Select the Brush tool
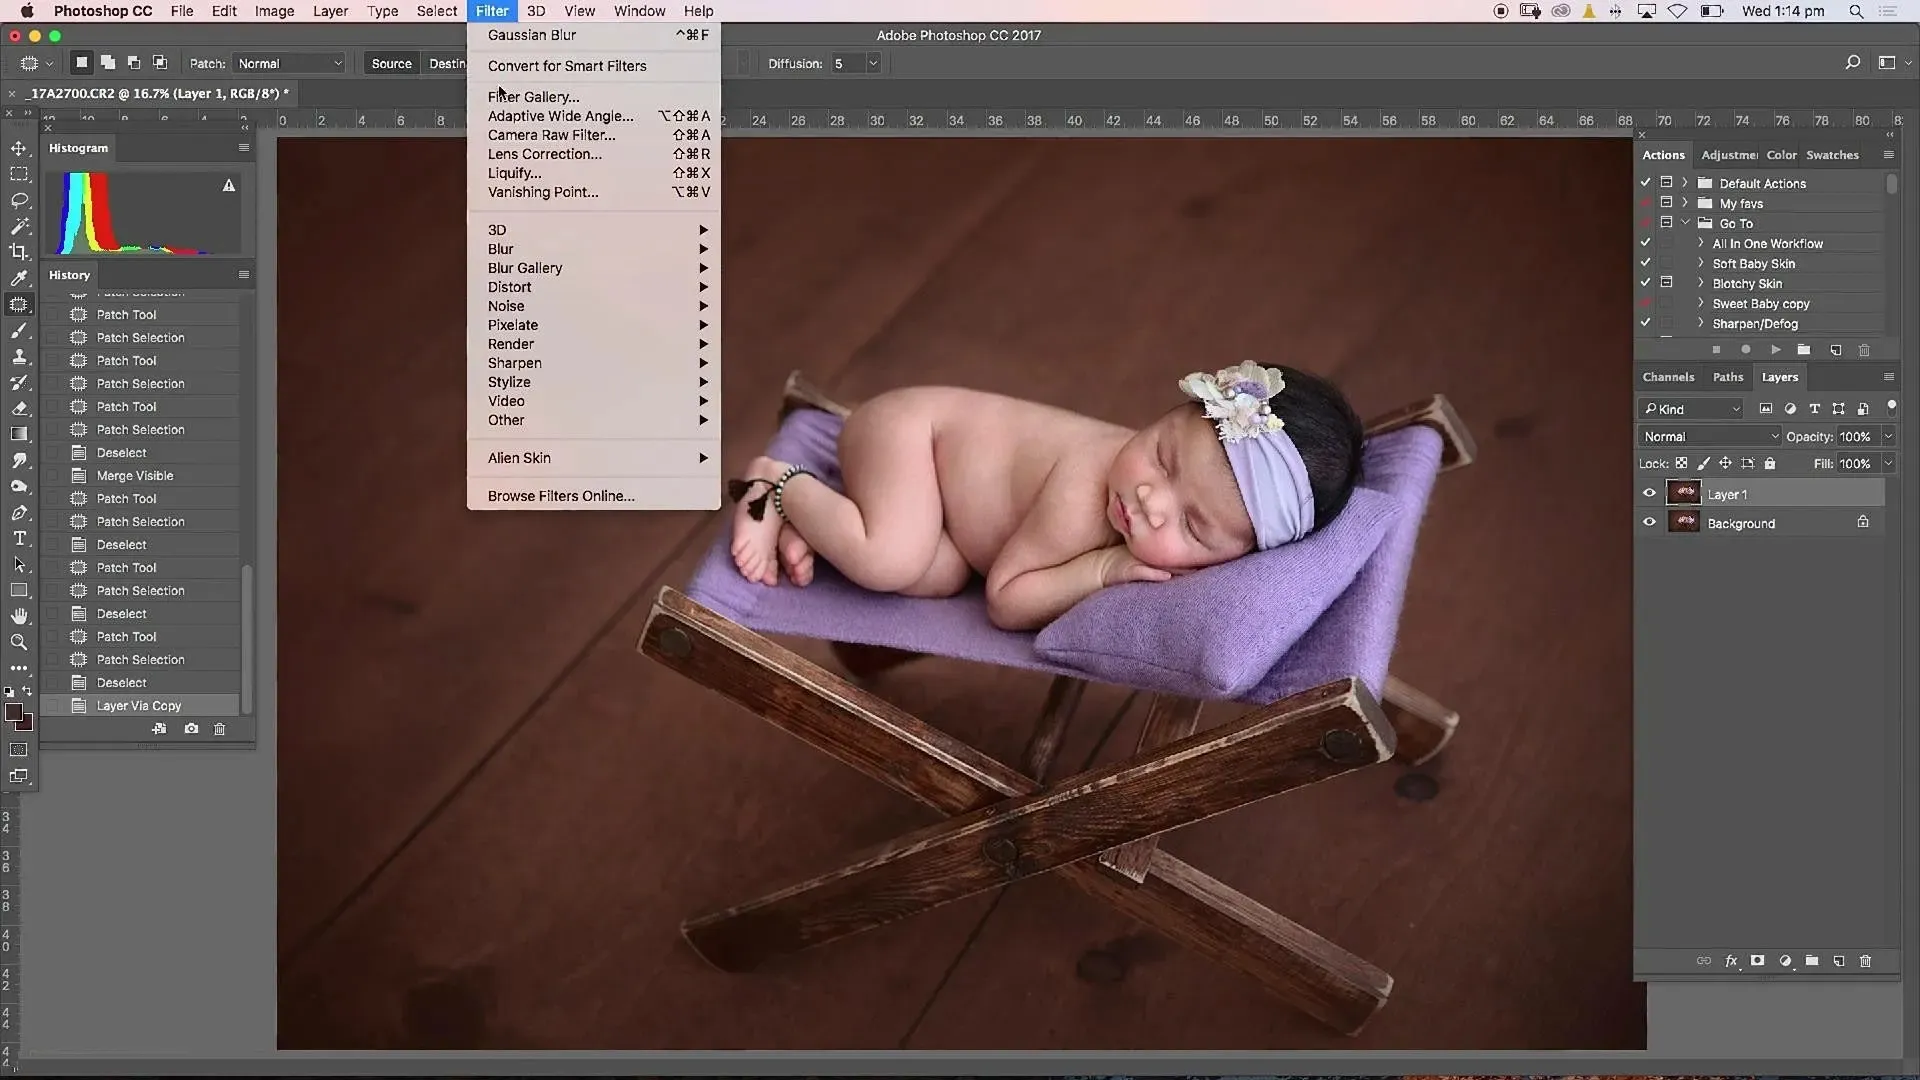1920x1080 pixels. (x=19, y=330)
